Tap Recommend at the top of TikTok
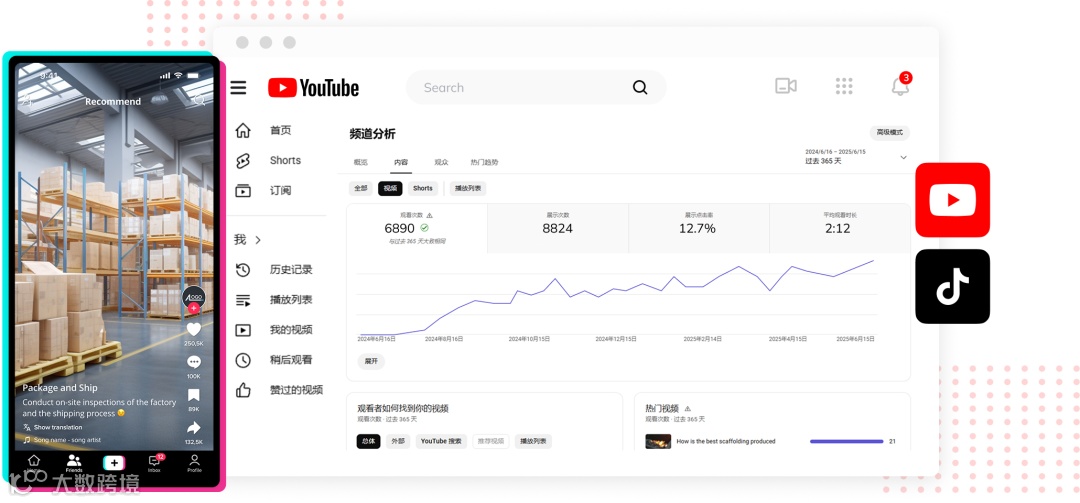Screen dimensions: 1080x503 113,101
